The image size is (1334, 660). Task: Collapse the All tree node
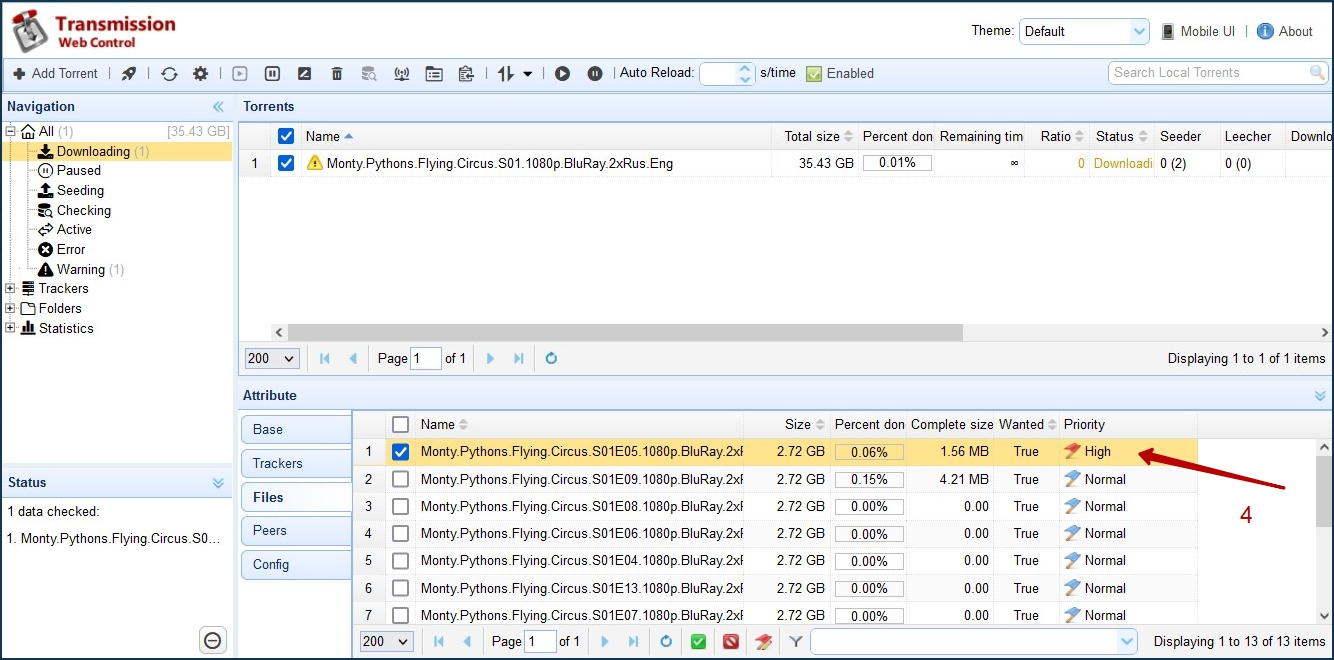[10, 131]
